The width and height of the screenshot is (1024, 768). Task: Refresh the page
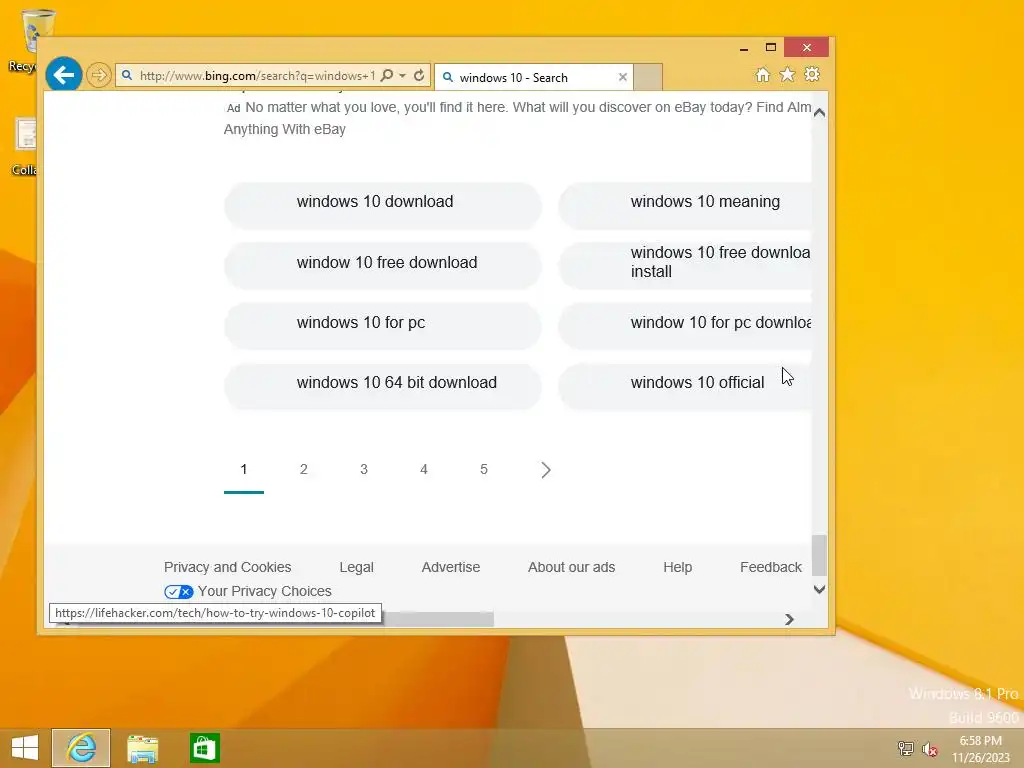click(419, 75)
